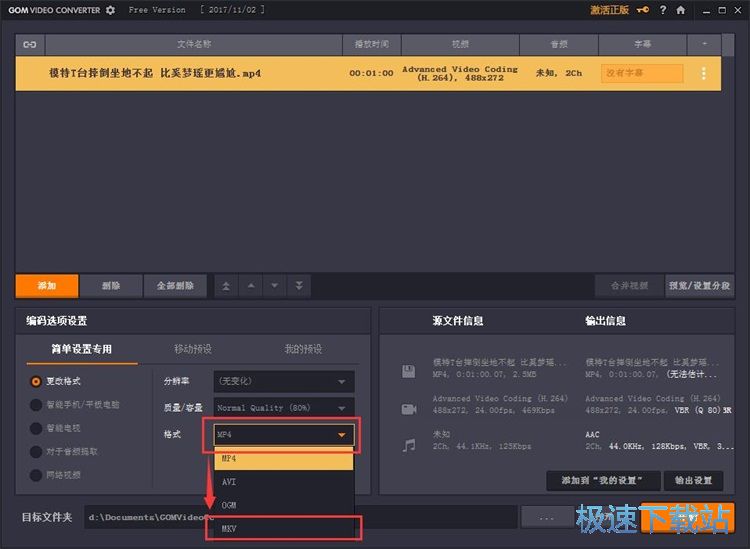Choose AVI from the format list
750x549 pixels.
point(284,482)
